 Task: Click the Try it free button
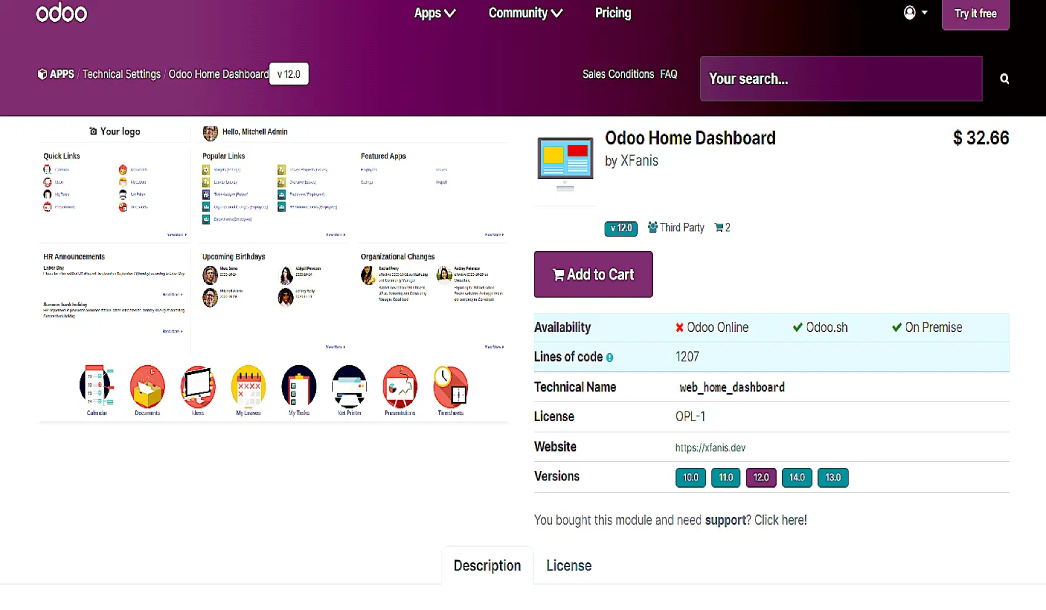pos(975,14)
